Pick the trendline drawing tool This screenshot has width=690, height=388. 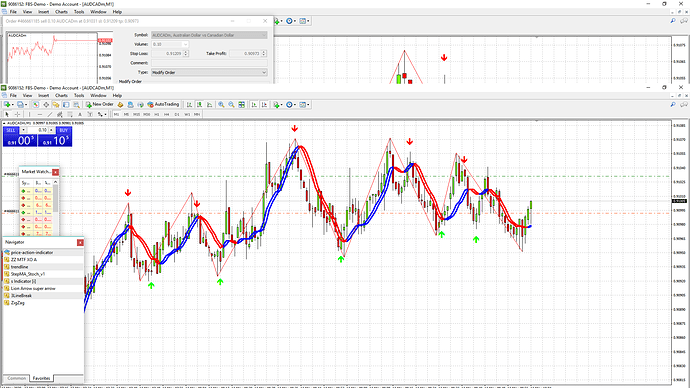pos(50,114)
